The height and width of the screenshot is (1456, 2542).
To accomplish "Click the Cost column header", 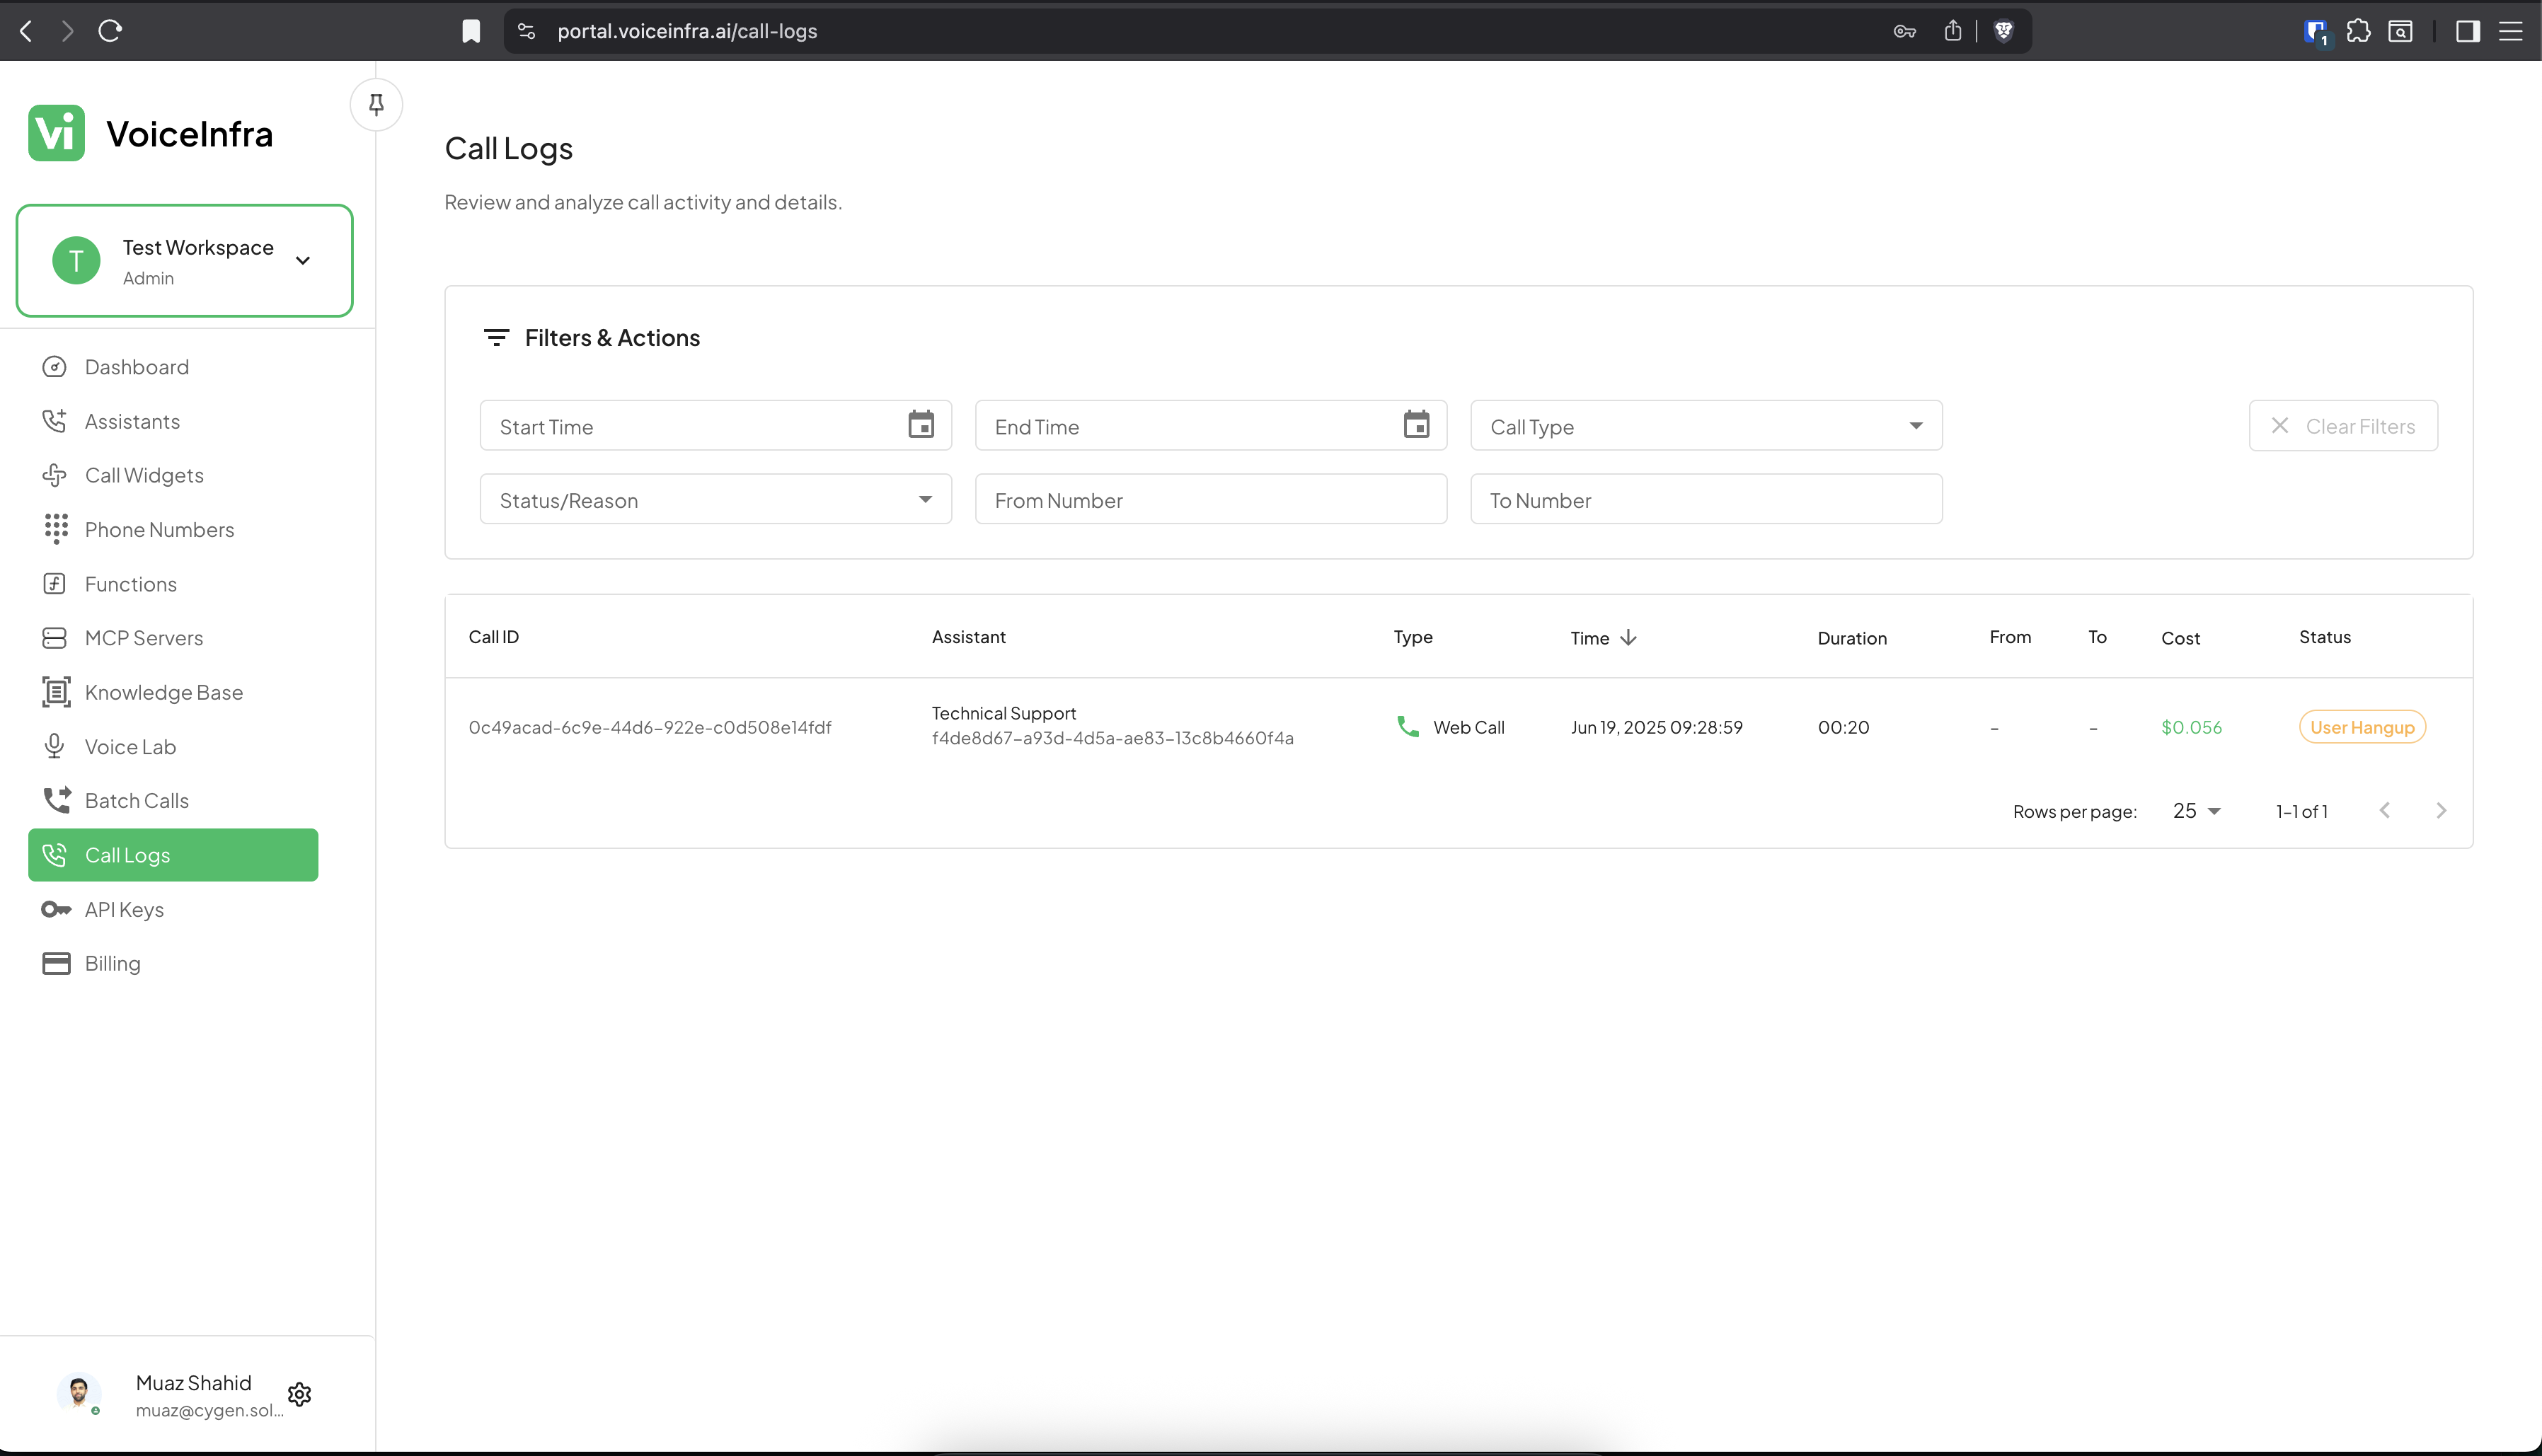I will [x=2180, y=638].
